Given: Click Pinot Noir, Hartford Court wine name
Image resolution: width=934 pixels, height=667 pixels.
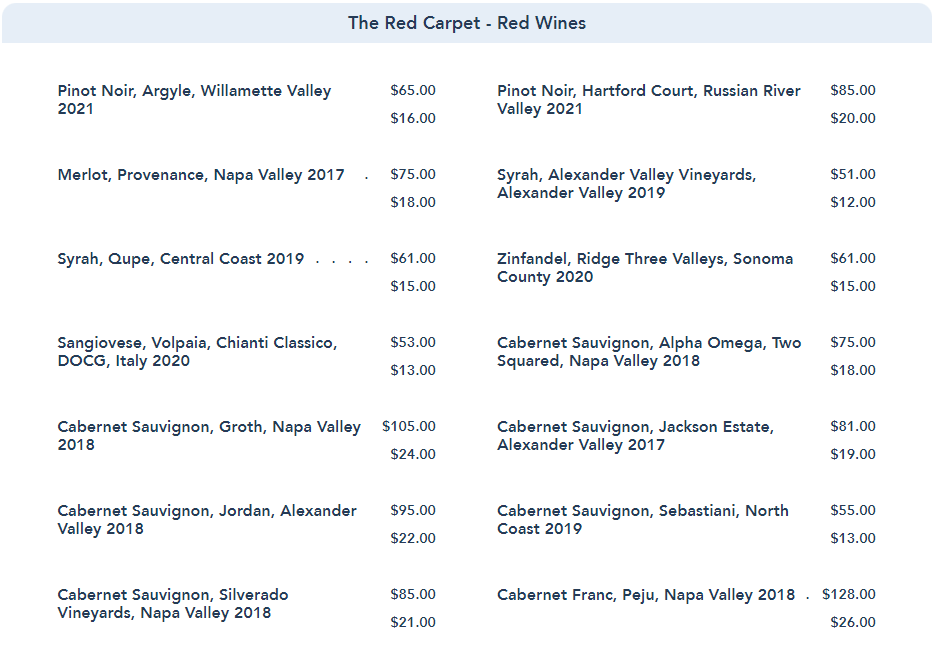Looking at the screenshot, I should pos(649,99).
